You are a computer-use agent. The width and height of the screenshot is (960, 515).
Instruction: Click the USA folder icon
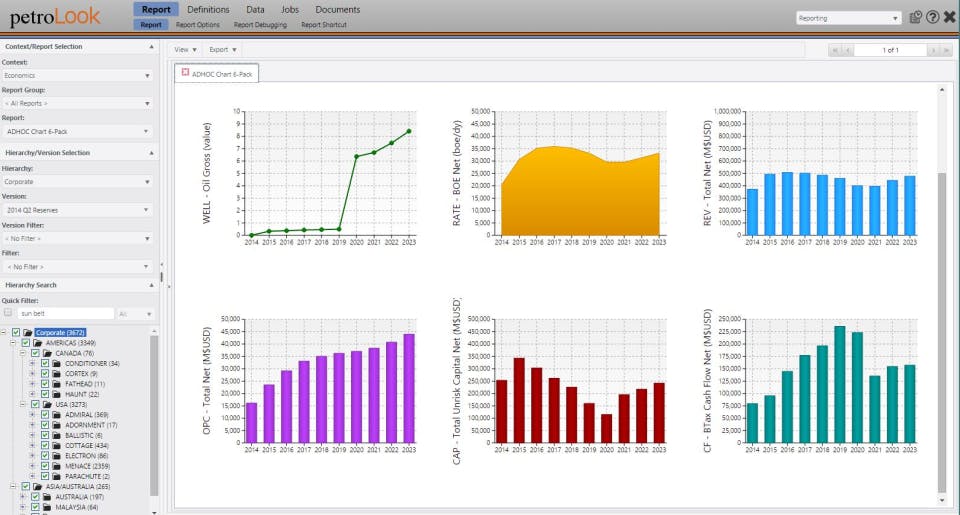[47, 404]
